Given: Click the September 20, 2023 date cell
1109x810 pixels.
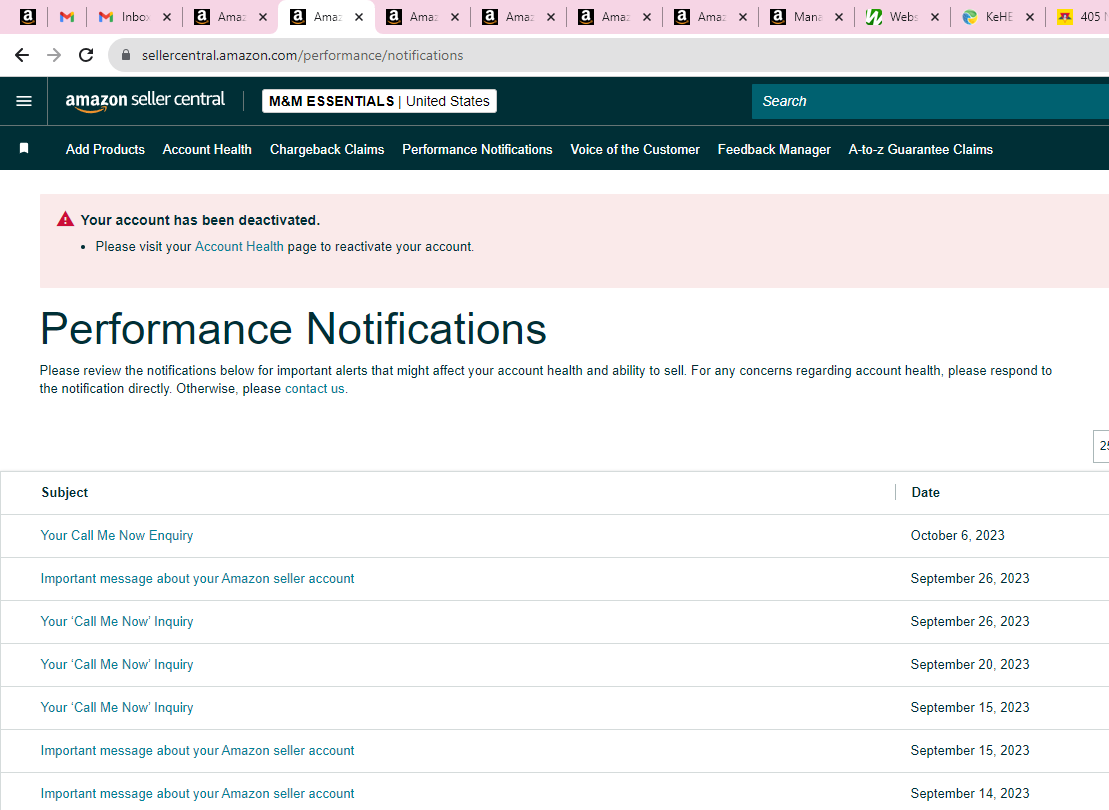Looking at the screenshot, I should (970, 664).
